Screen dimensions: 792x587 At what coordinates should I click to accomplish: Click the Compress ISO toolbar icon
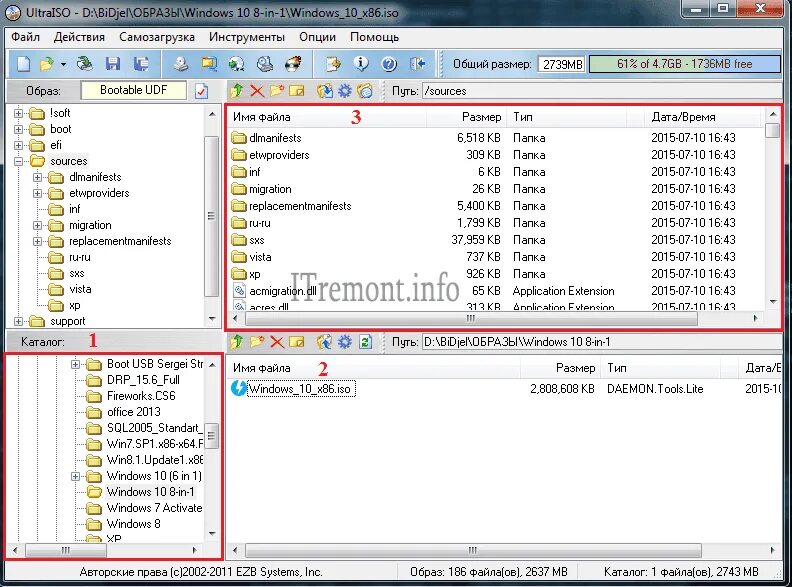coord(265,64)
